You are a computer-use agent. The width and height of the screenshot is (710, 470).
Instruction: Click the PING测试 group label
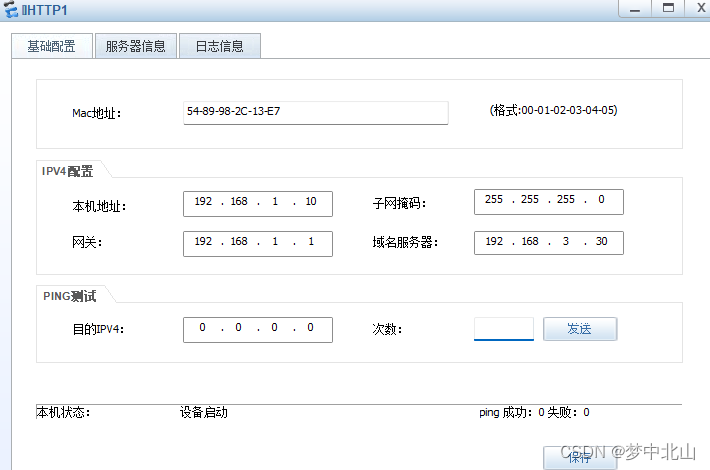(x=70, y=296)
